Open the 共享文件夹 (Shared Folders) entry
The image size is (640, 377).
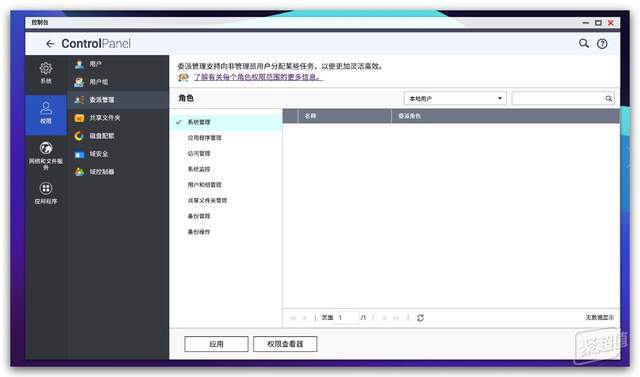pyautogui.click(x=118, y=118)
